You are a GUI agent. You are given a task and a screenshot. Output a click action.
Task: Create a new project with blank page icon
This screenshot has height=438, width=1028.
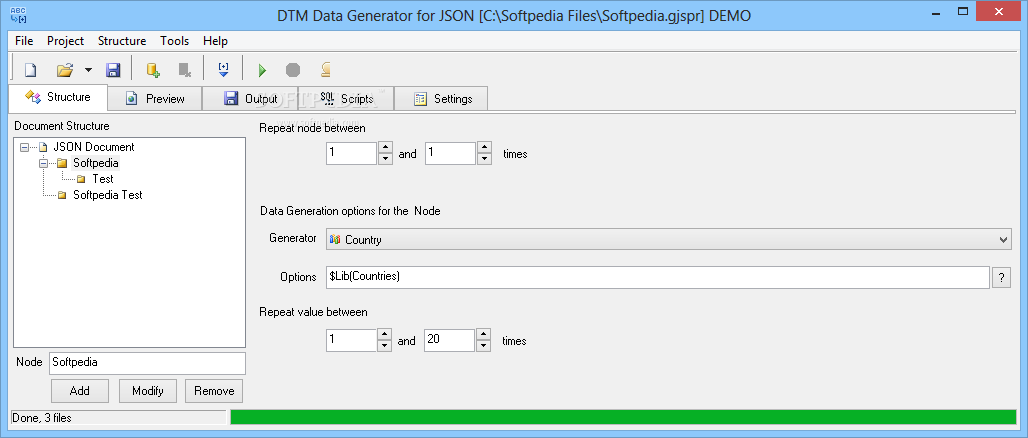click(x=30, y=70)
